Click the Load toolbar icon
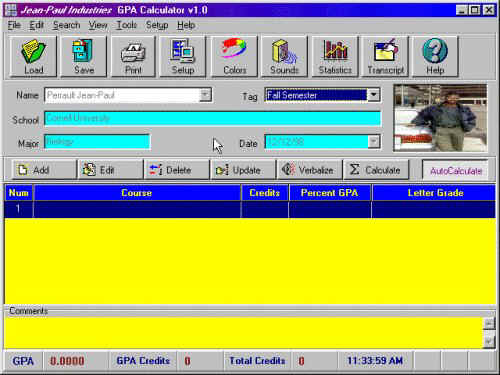 tap(33, 56)
